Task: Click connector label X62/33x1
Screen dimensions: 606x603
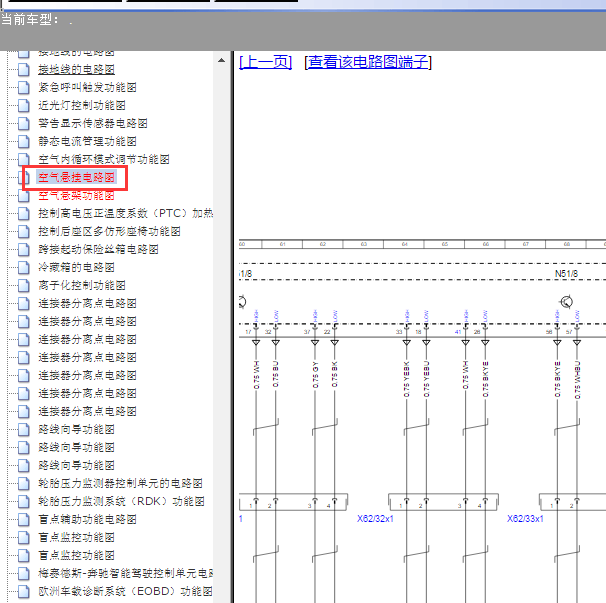Action: click(x=525, y=519)
